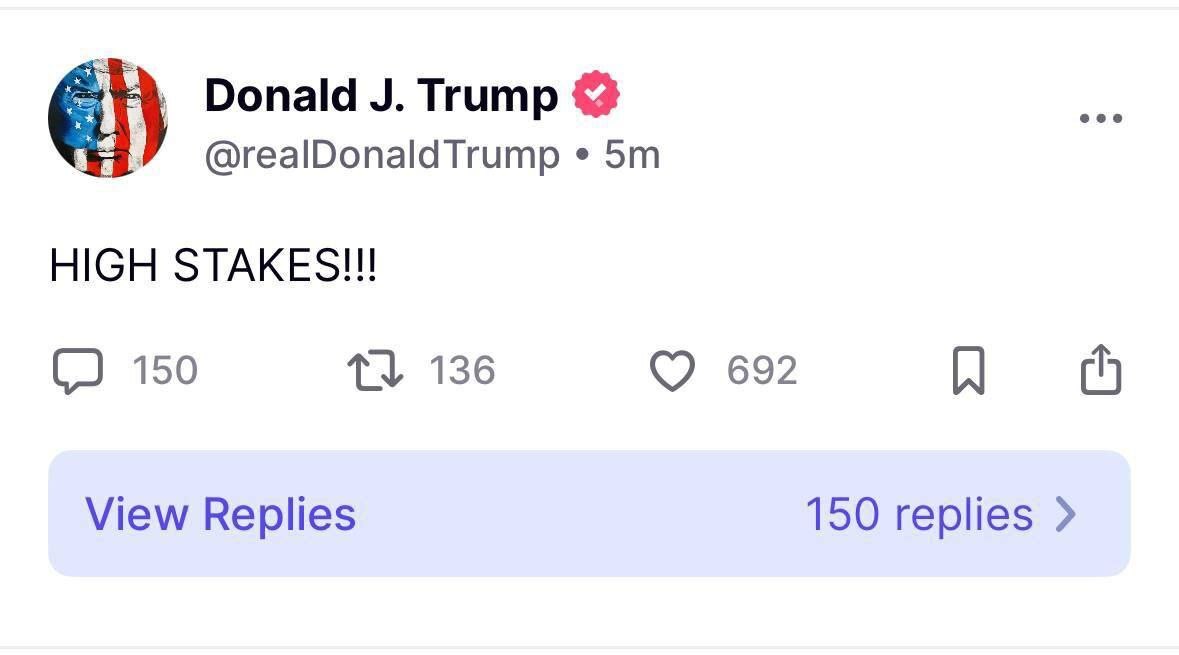Click the 692 likes count
The width and height of the screenshot is (1179, 655).
[763, 370]
